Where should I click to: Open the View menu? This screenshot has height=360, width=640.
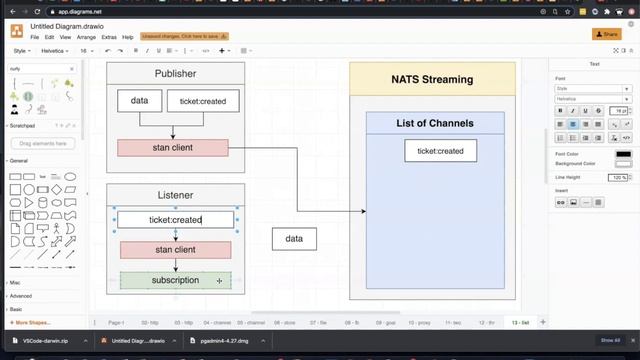[65, 37]
